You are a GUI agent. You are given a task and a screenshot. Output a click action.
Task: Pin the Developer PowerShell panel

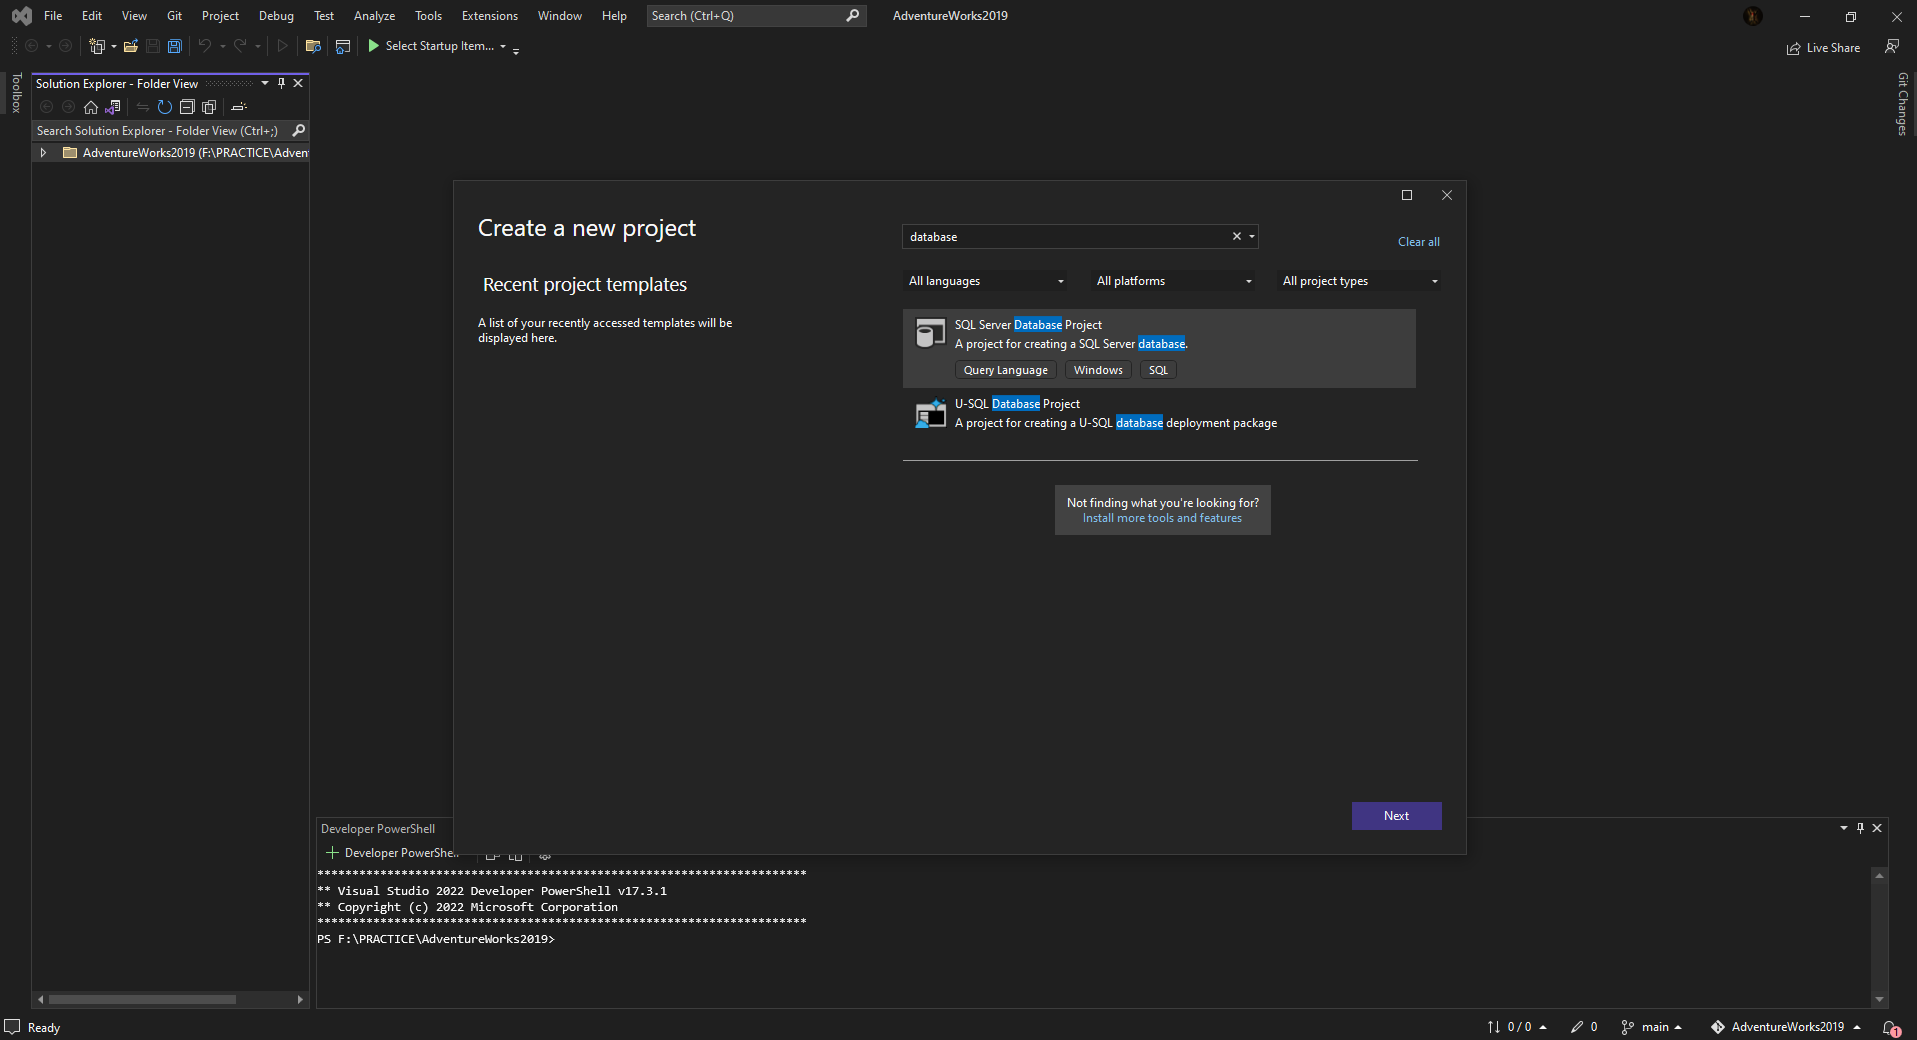[1859, 828]
